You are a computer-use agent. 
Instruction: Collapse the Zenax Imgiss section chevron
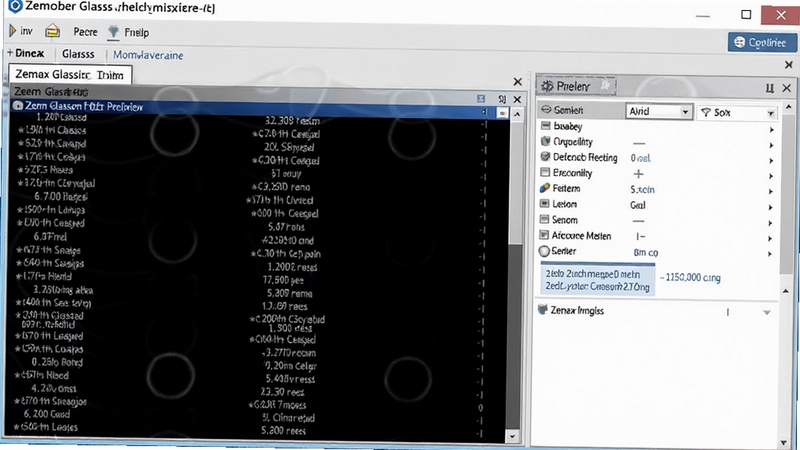(766, 312)
